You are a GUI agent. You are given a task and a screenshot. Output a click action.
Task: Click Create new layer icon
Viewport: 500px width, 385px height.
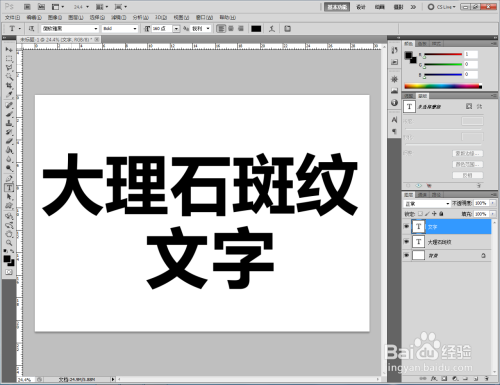pos(476,379)
